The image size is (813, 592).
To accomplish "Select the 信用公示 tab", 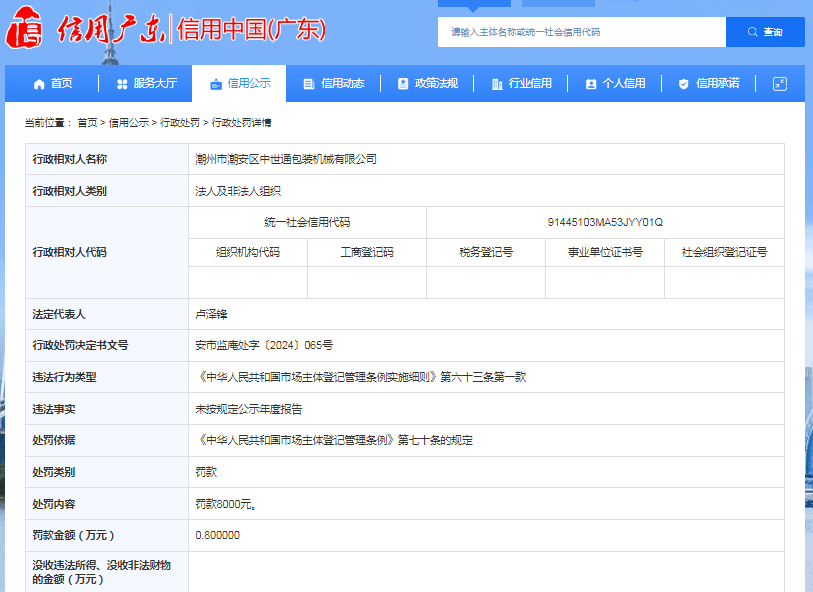I will click(239, 83).
